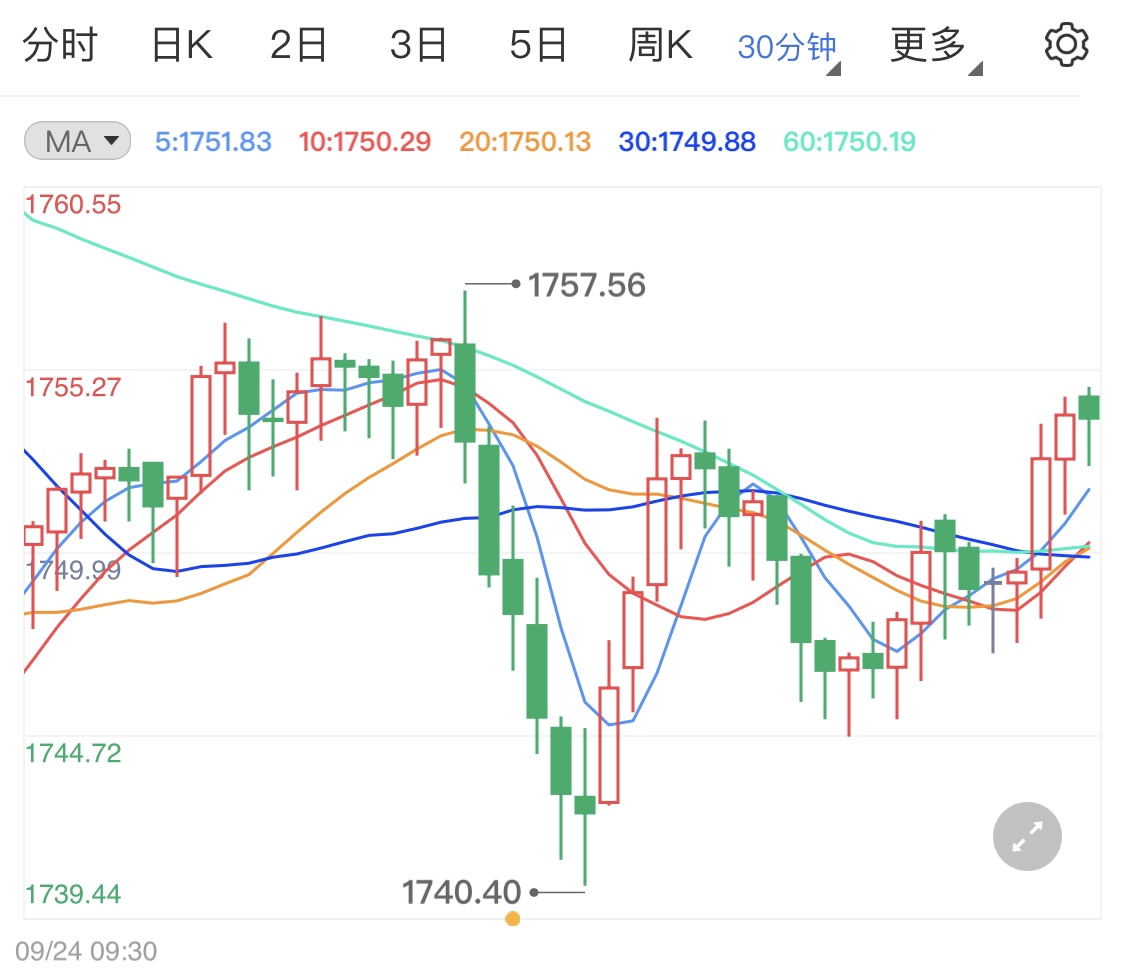Open the 30分钟 interval dropdown
Image resolution: width=1125 pixels, height=968 pixels.
pyautogui.click(x=789, y=49)
